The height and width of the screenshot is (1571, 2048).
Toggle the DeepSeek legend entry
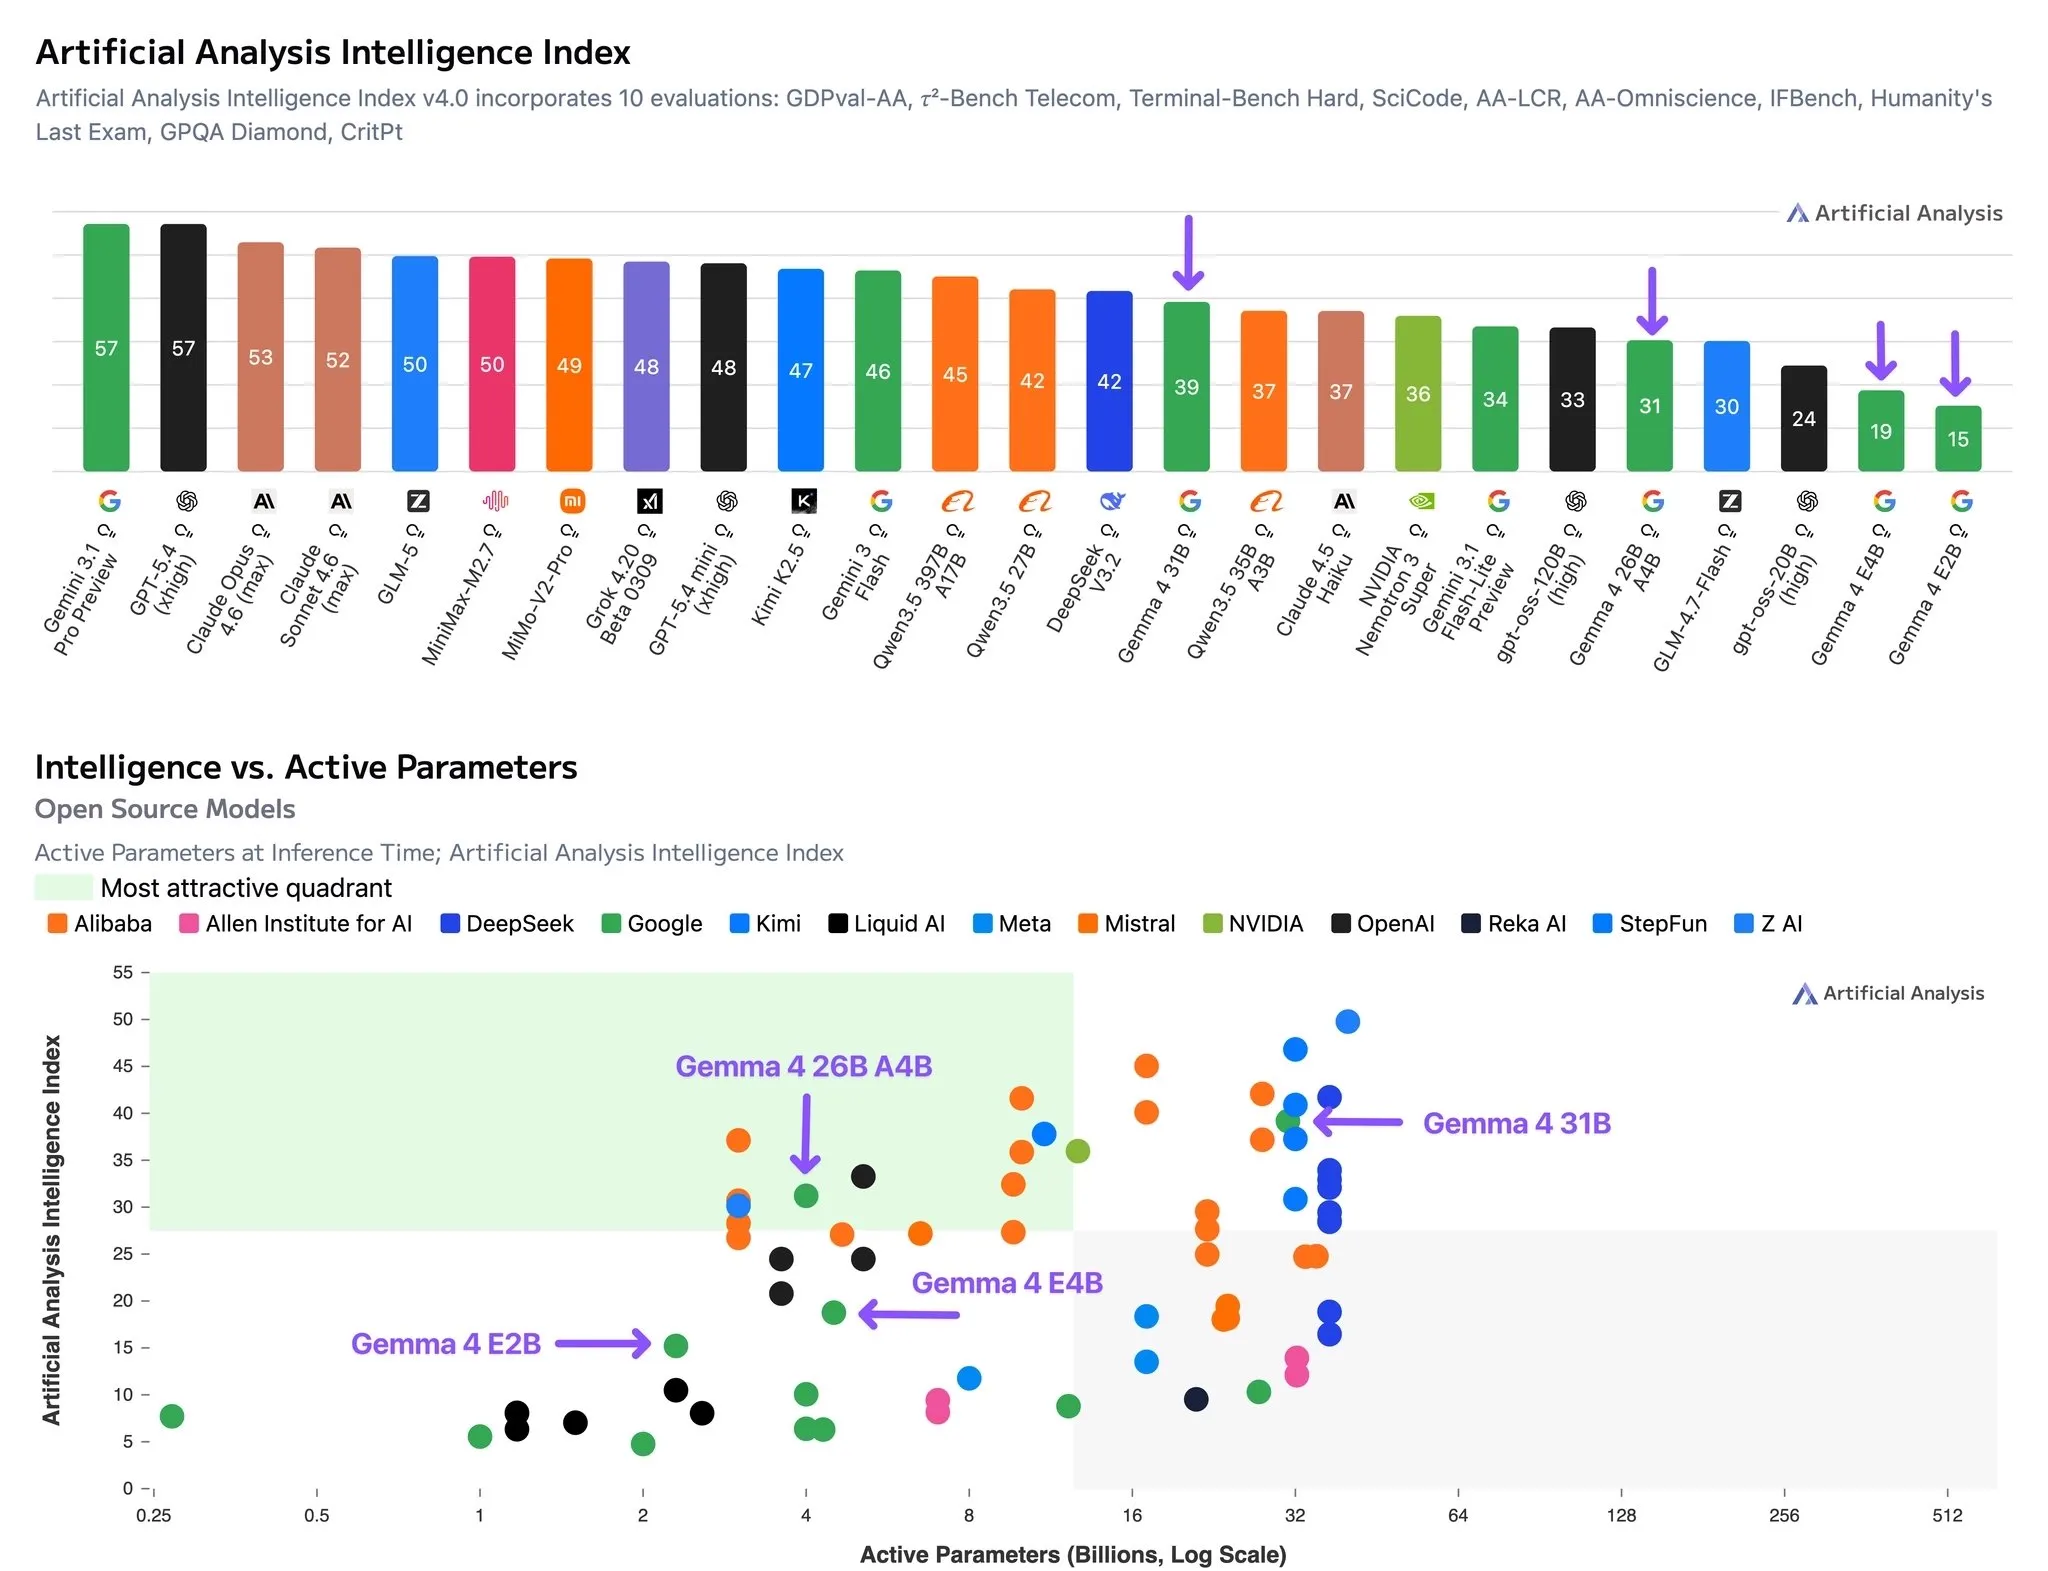507,924
